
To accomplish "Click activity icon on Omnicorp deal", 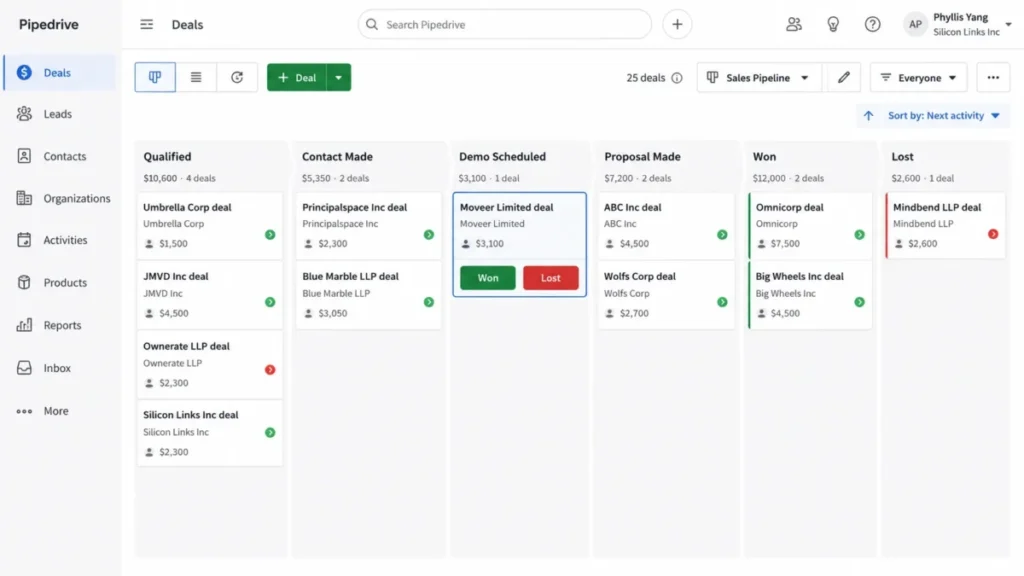I will coord(859,234).
